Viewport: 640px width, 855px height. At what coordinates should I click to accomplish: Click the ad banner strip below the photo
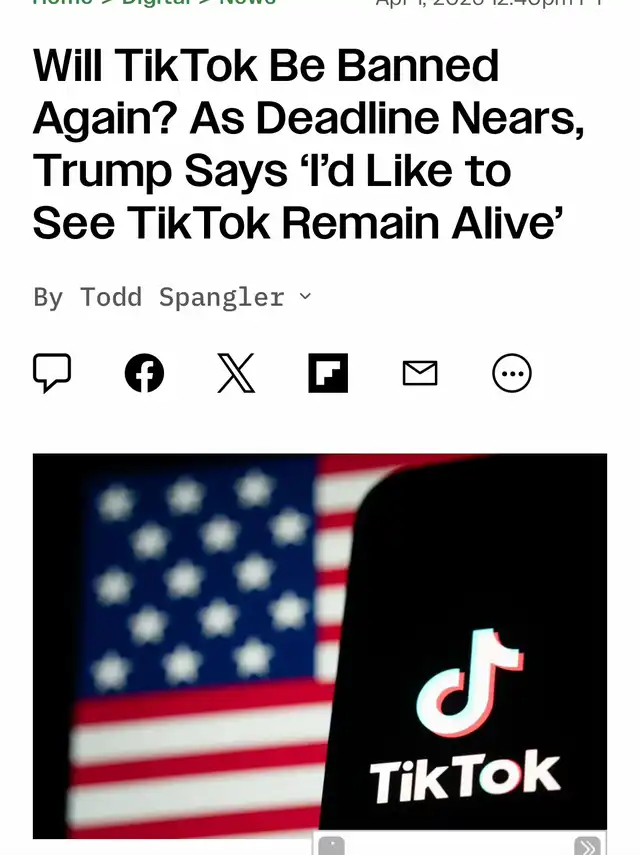(460, 844)
